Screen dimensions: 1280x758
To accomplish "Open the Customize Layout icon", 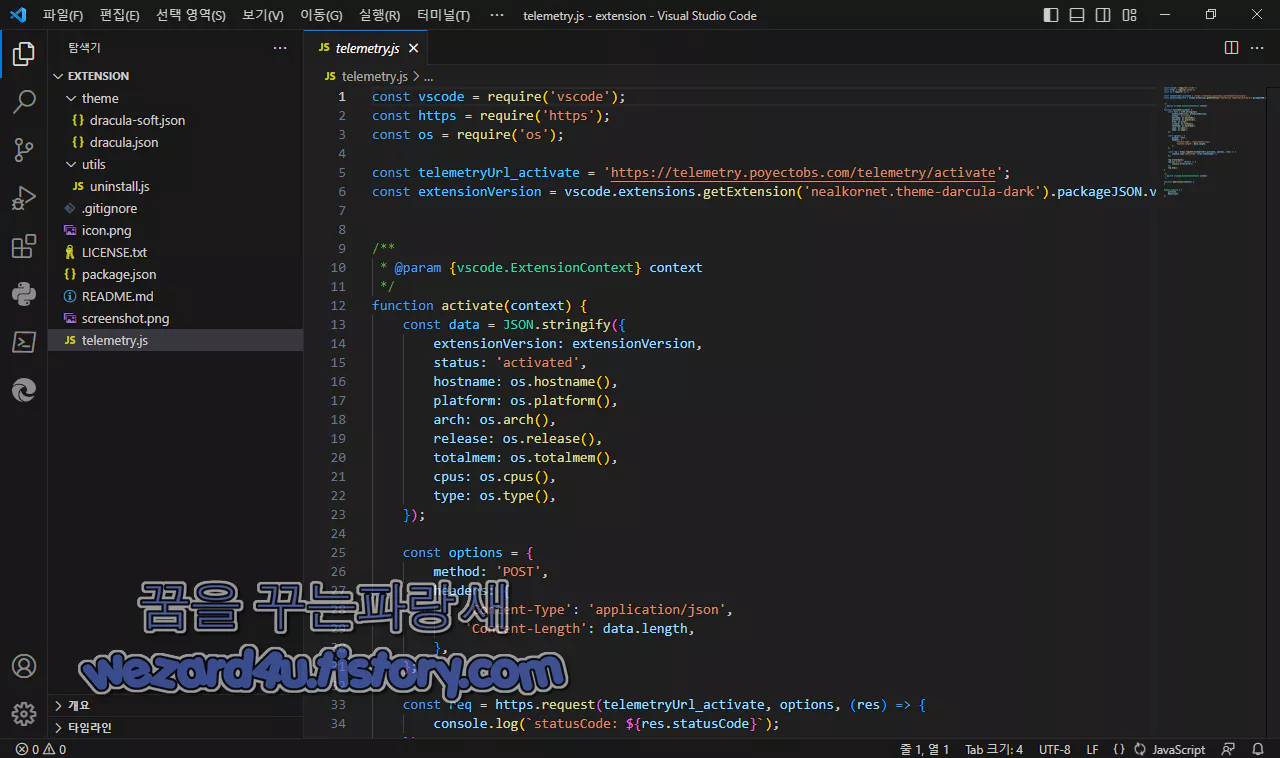I will pyautogui.click(x=1129, y=15).
